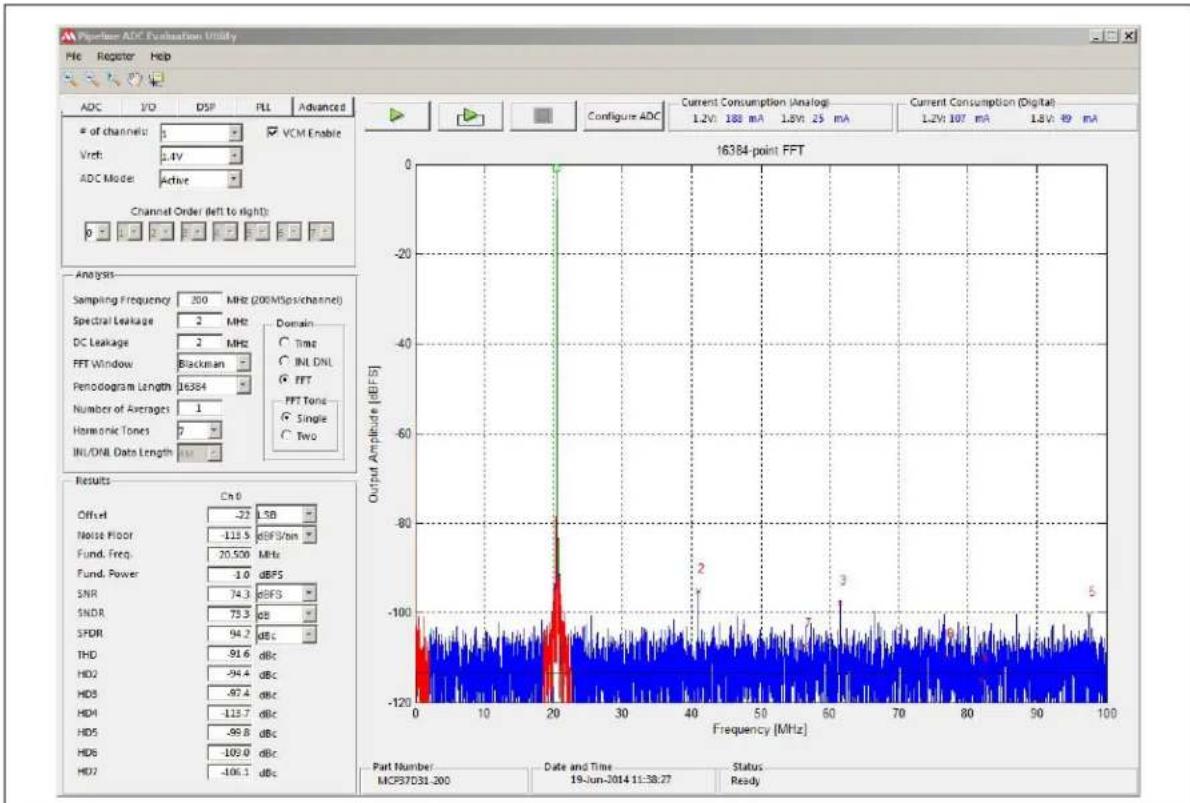Click the Sampling Frequency input field
Viewport: 1190px width, 803px height.
pyautogui.click(x=200, y=300)
